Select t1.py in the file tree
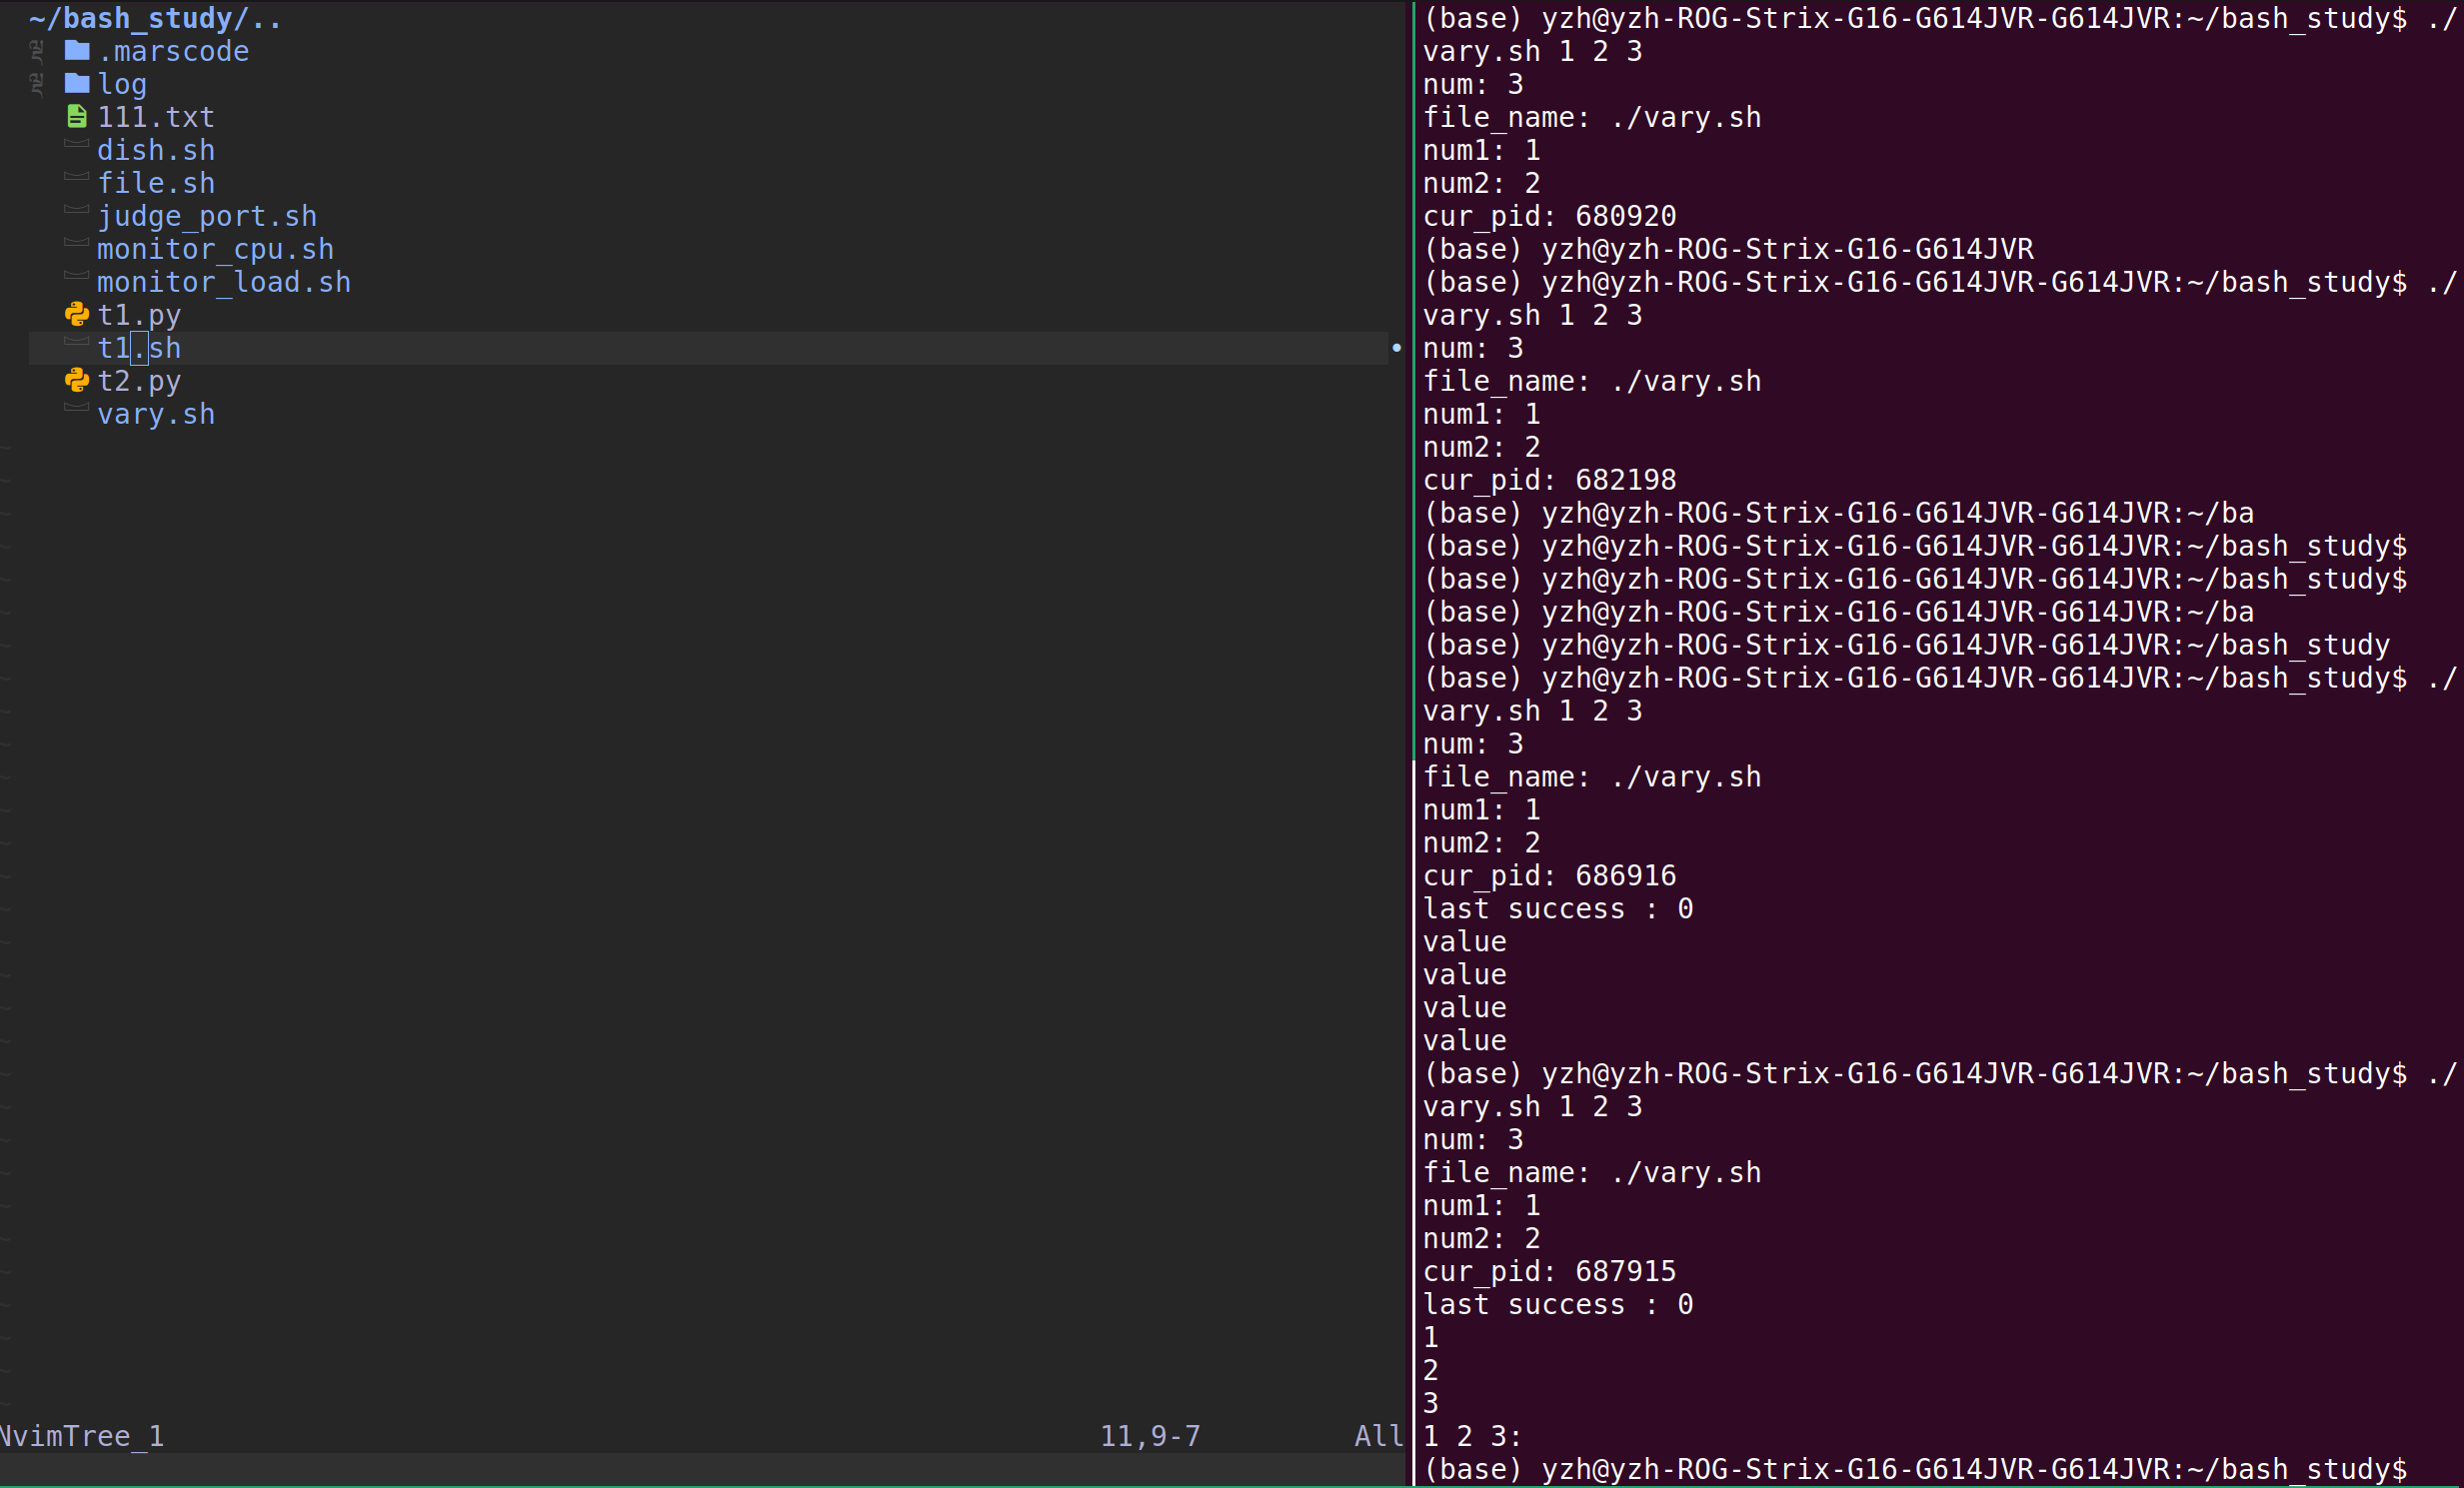 (139, 315)
